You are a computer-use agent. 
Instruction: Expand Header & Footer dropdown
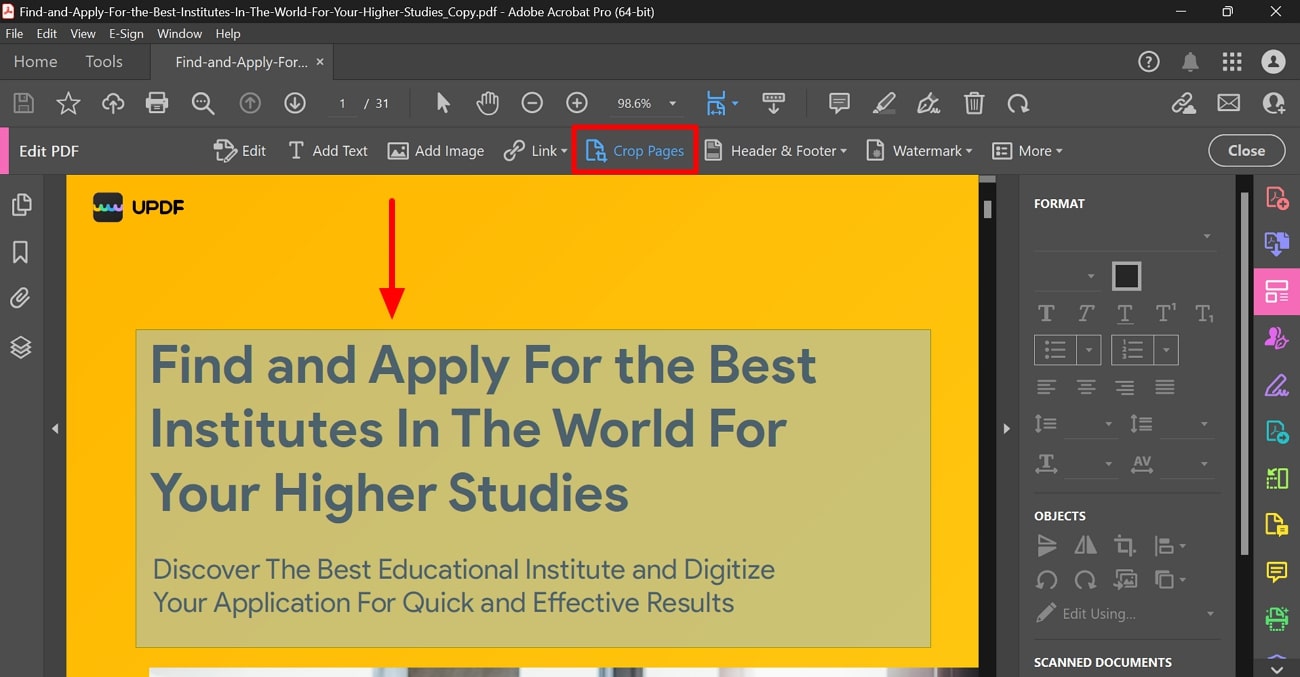click(x=843, y=152)
